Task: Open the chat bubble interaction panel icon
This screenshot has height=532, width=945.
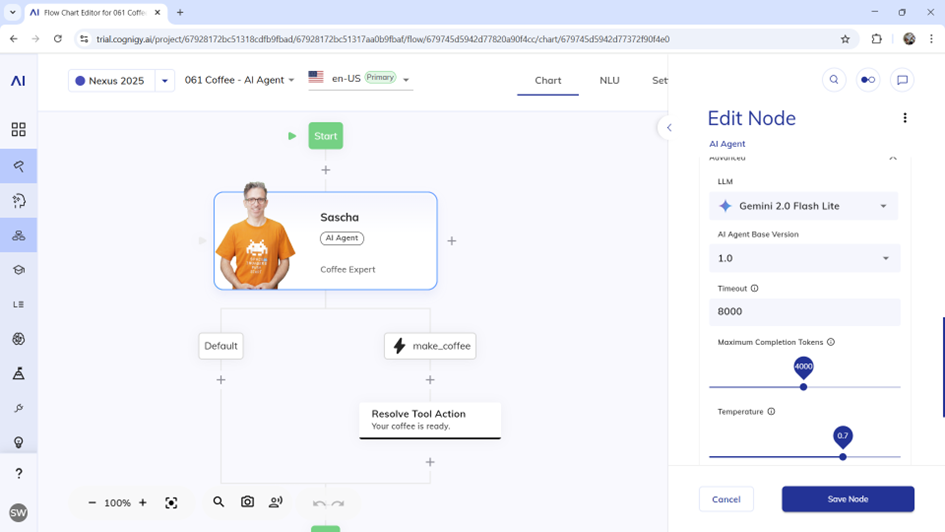Action: click(902, 80)
